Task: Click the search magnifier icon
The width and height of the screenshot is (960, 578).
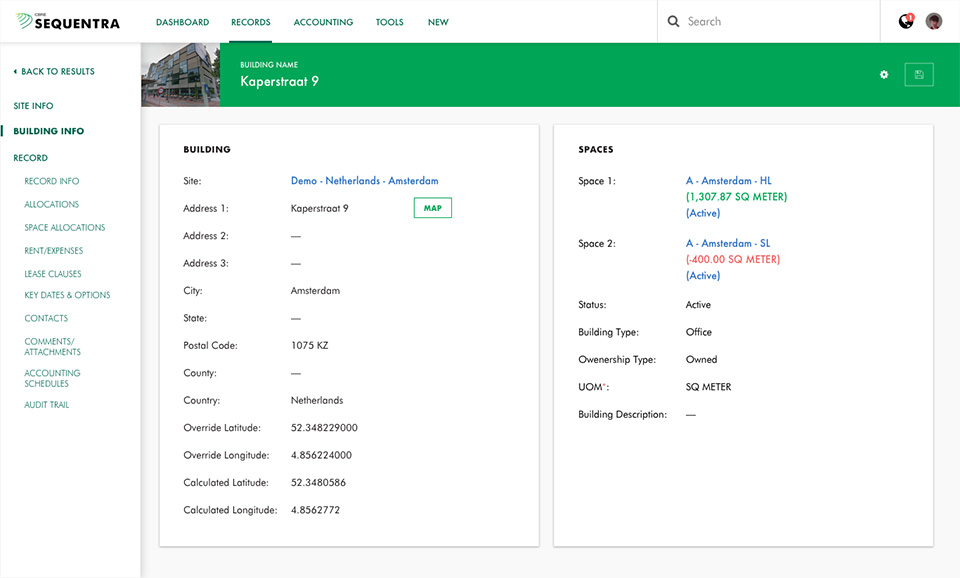Action: tap(673, 21)
